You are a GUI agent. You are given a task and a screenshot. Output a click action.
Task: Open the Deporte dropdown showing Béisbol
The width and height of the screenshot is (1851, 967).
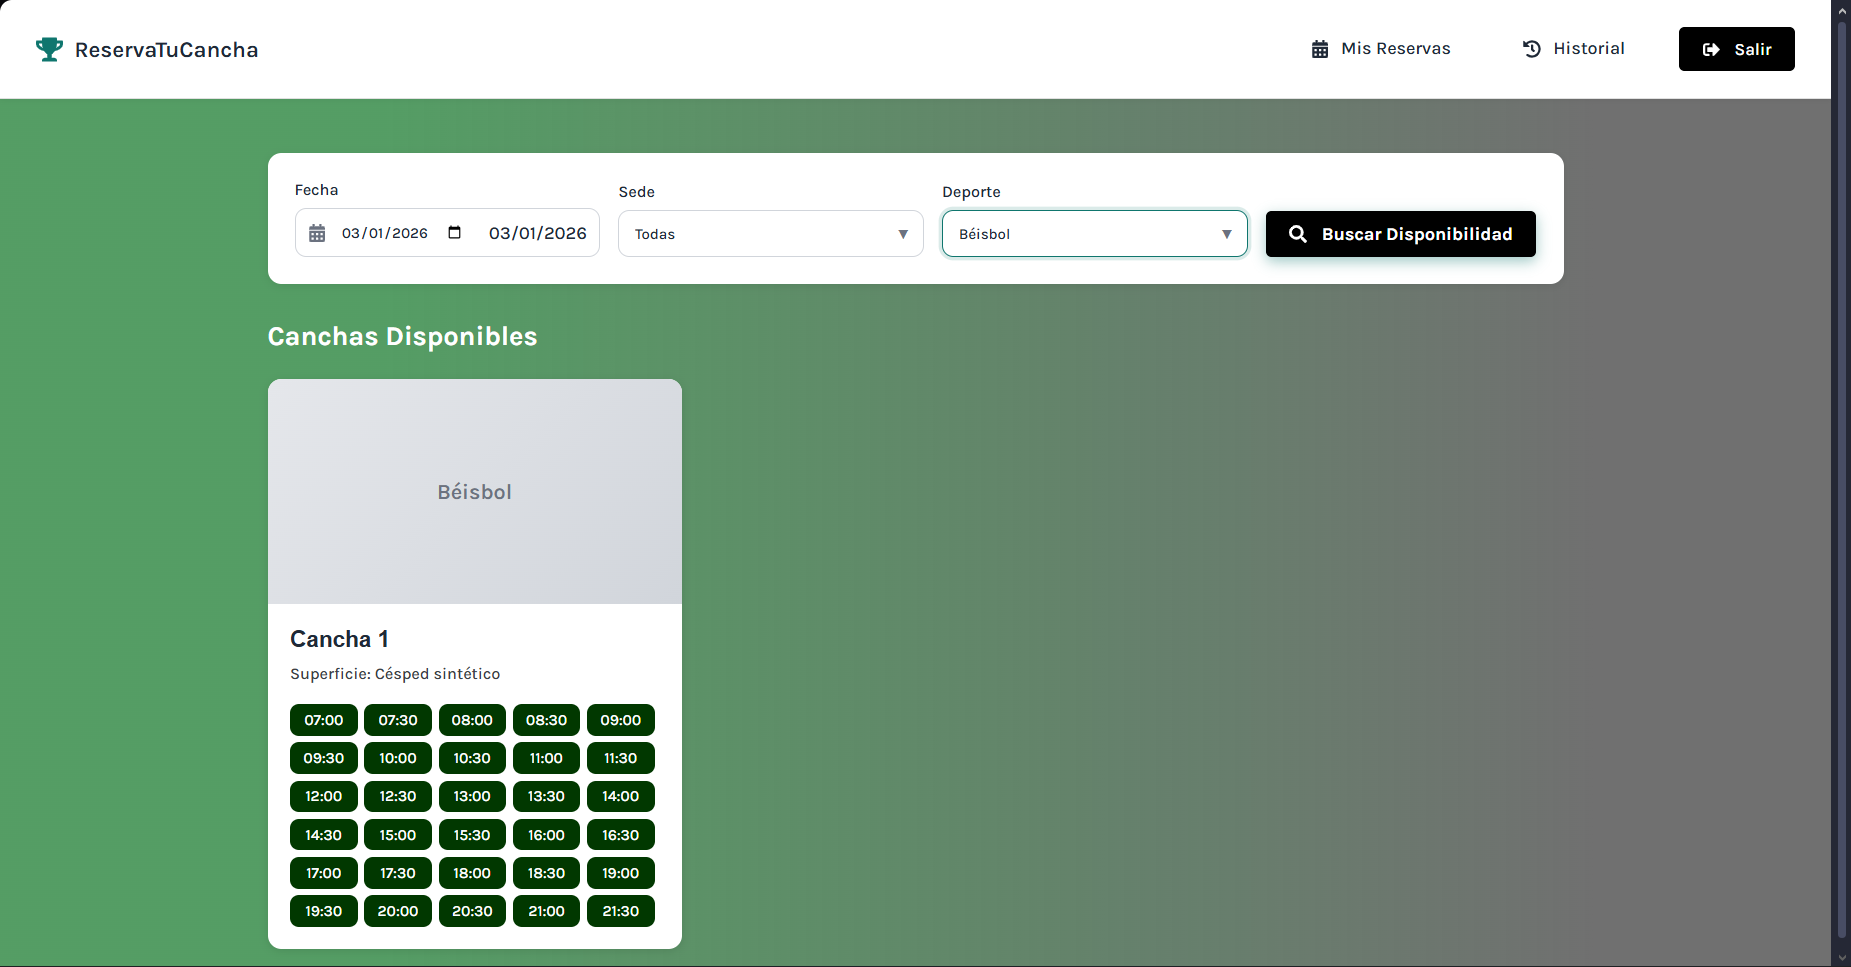1094,234
